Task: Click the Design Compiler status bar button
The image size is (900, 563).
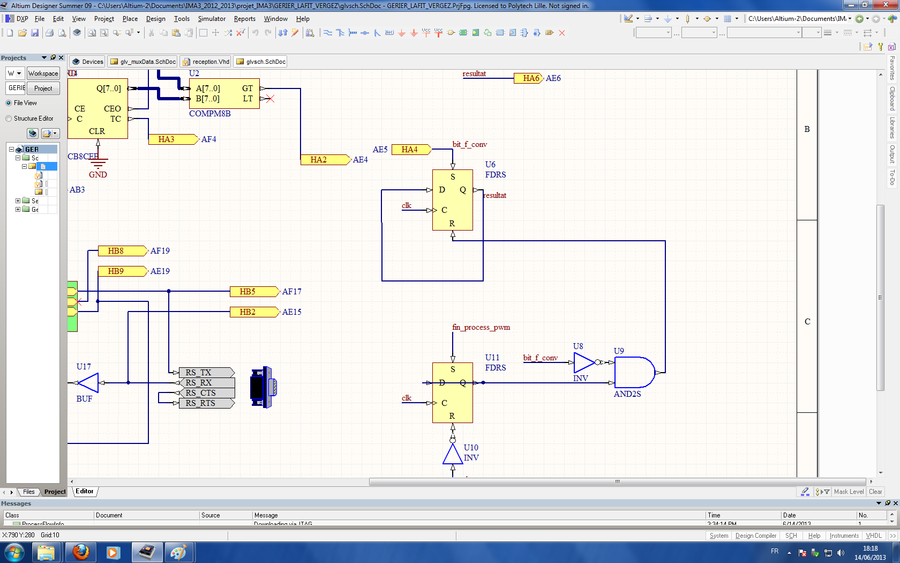Action: (x=756, y=536)
